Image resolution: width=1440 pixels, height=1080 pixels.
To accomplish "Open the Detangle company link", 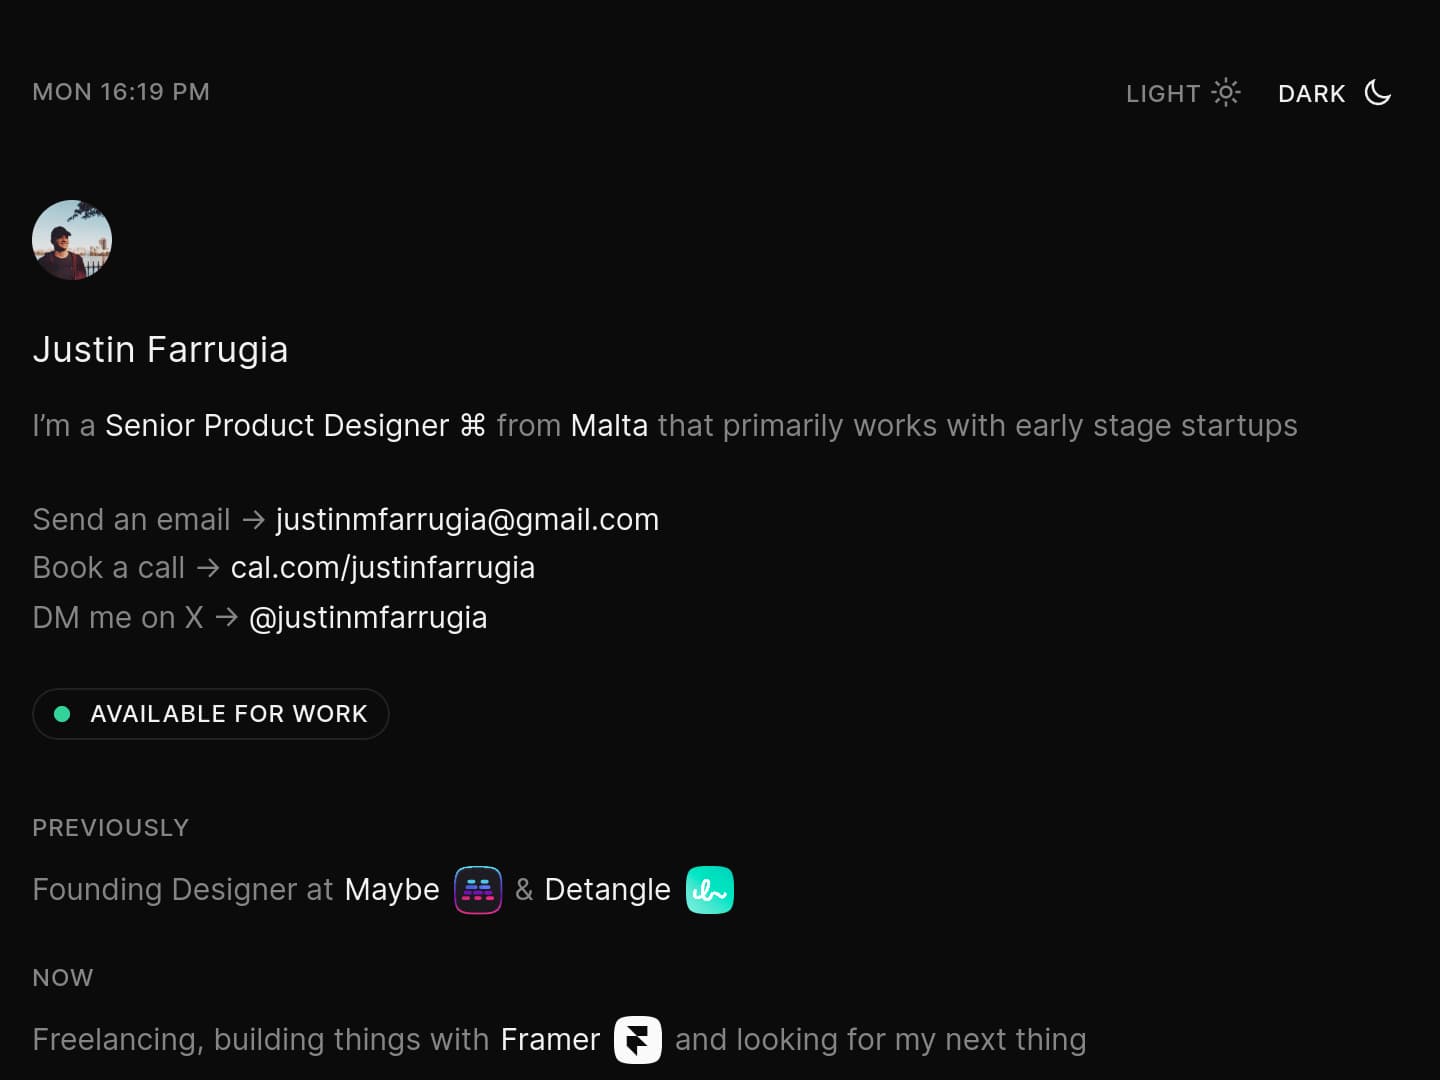I will pyautogui.click(x=608, y=890).
